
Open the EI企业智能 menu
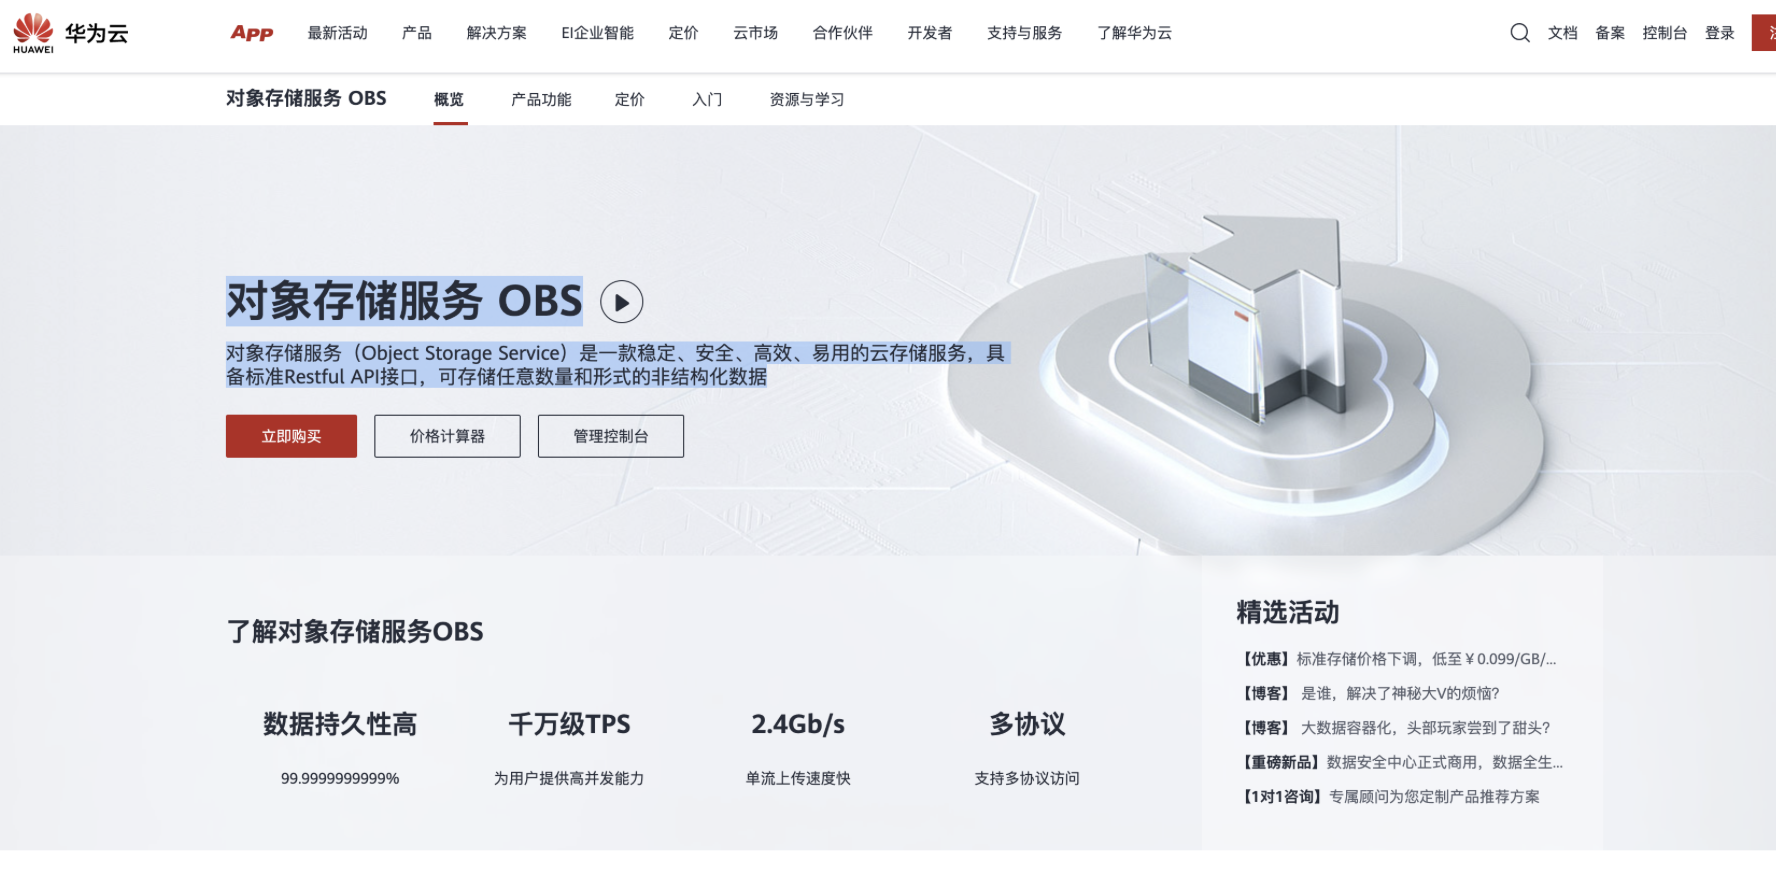click(598, 33)
